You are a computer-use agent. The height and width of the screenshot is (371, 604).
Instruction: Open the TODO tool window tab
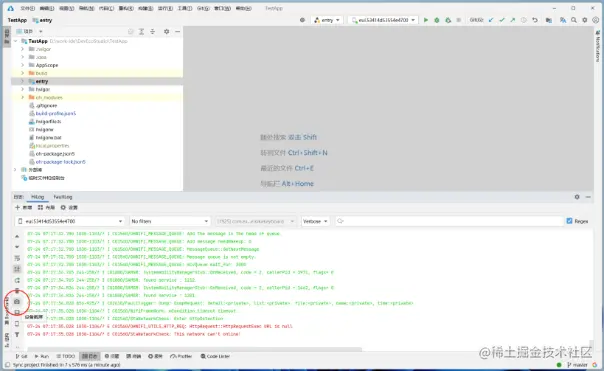click(x=65, y=356)
